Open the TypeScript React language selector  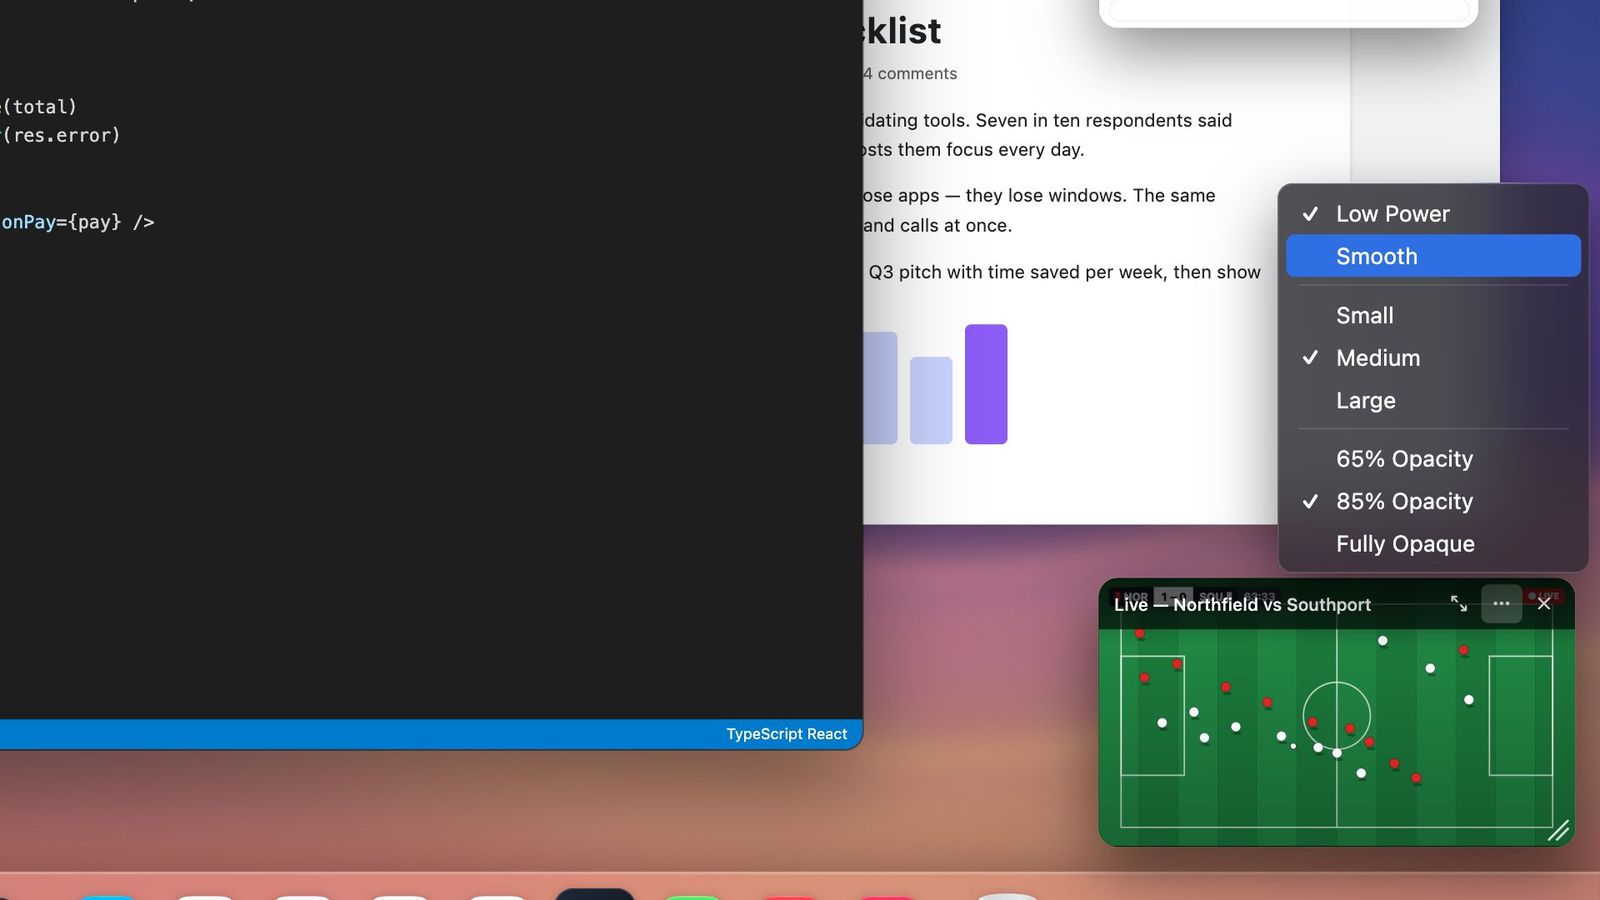pyautogui.click(x=786, y=734)
